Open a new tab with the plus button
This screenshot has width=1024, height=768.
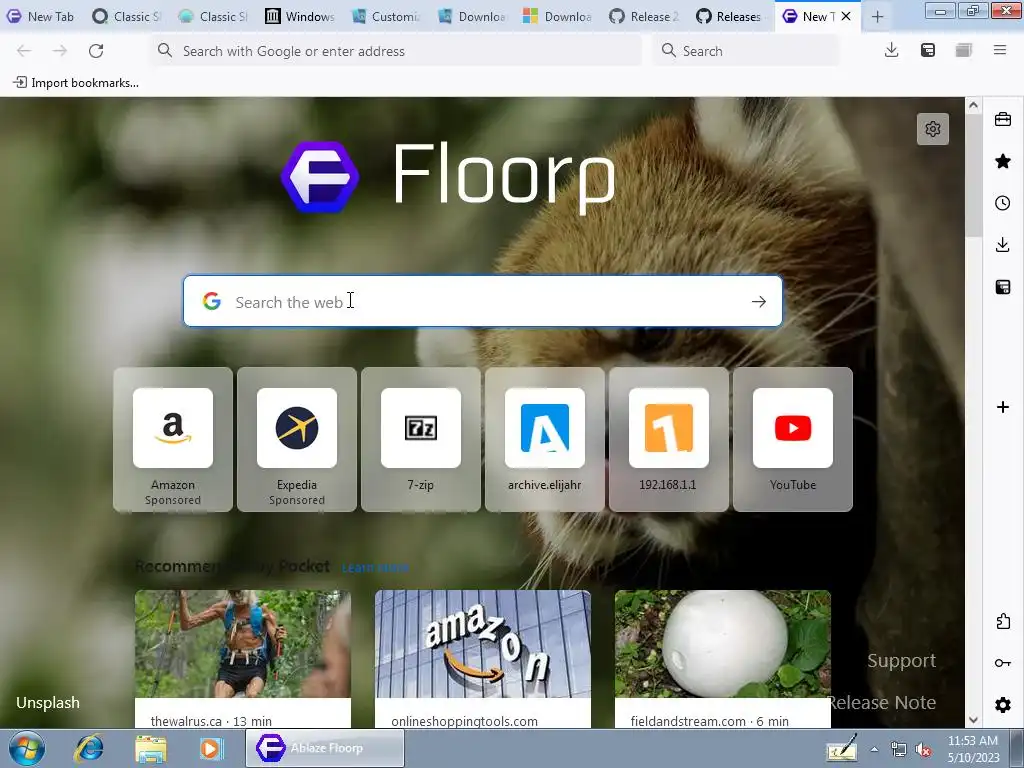click(x=877, y=17)
